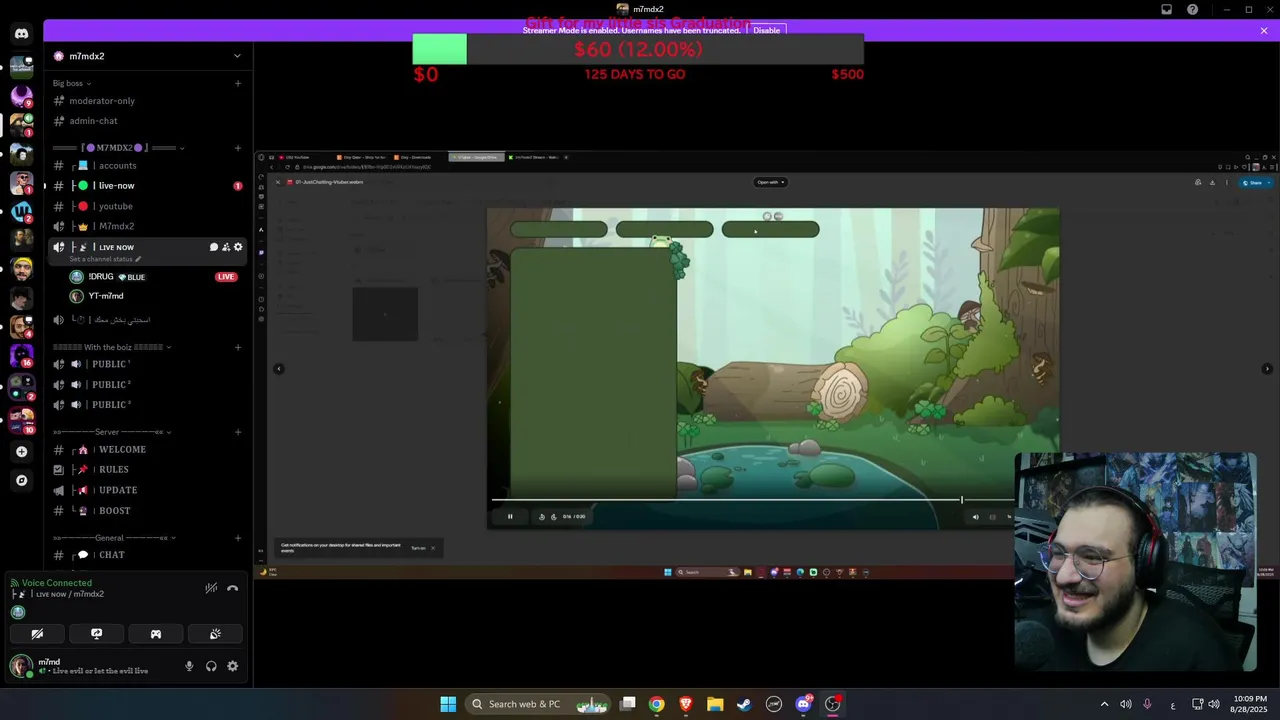1280x720 pixels.
Task: Open the youtube text channel
Action: (x=147, y=206)
